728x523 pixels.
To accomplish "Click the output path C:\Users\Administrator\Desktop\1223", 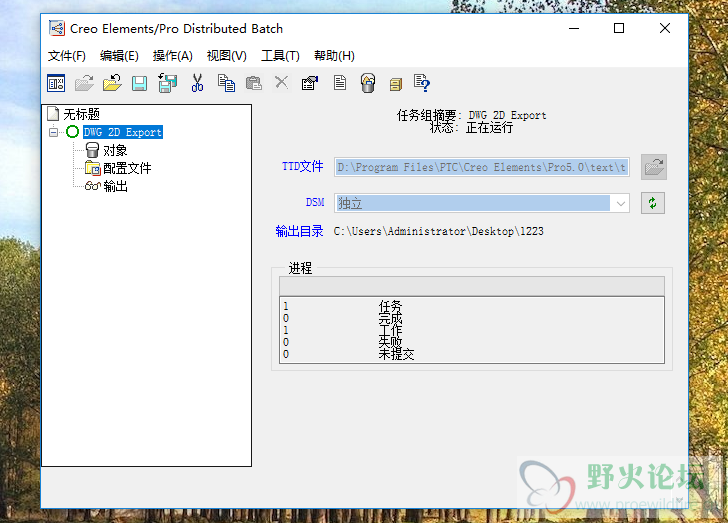I will pyautogui.click(x=439, y=231).
